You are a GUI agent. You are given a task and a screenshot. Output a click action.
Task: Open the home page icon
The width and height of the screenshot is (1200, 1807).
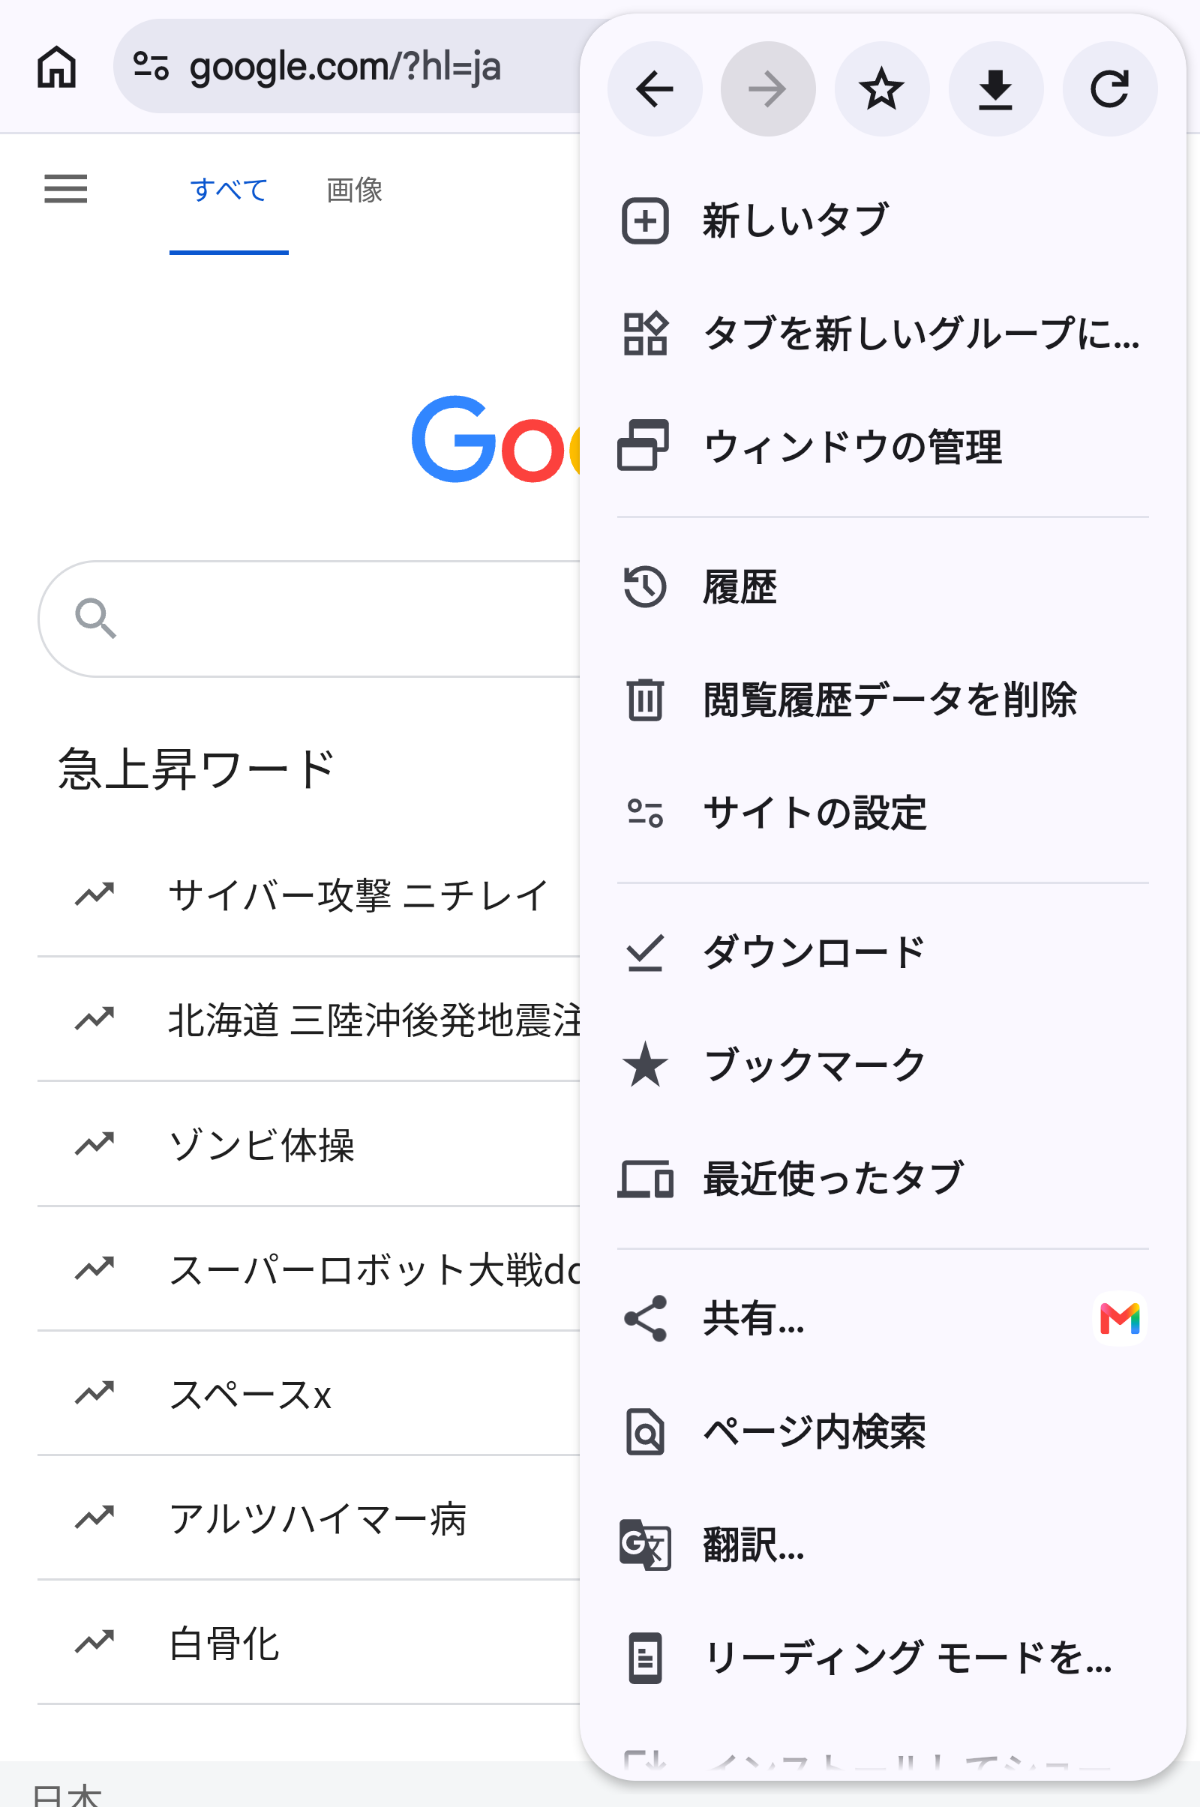coord(57,68)
